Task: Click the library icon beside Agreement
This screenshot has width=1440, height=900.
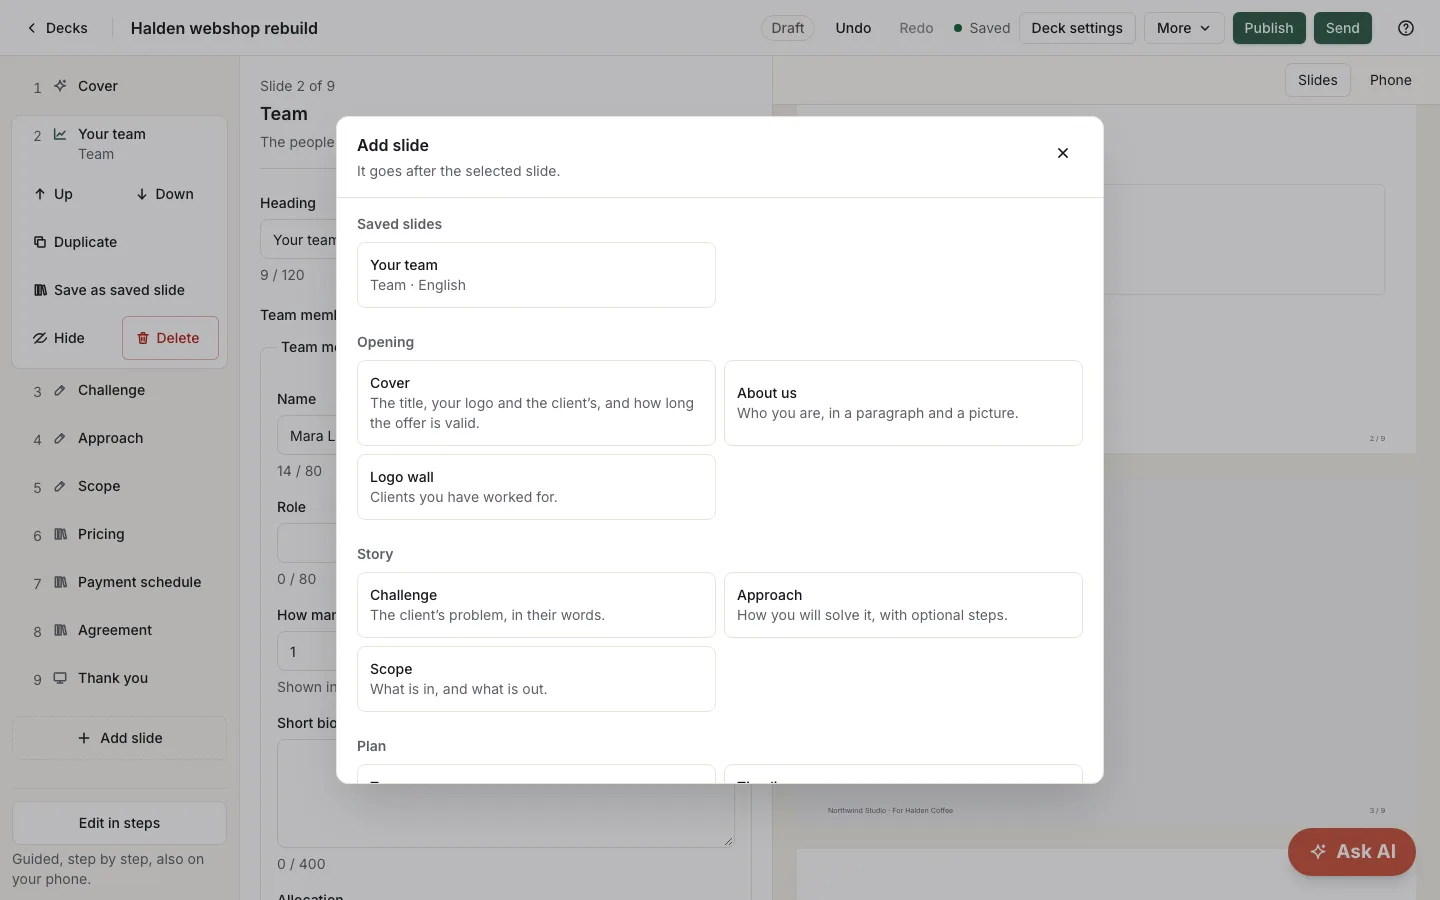Action: point(60,630)
